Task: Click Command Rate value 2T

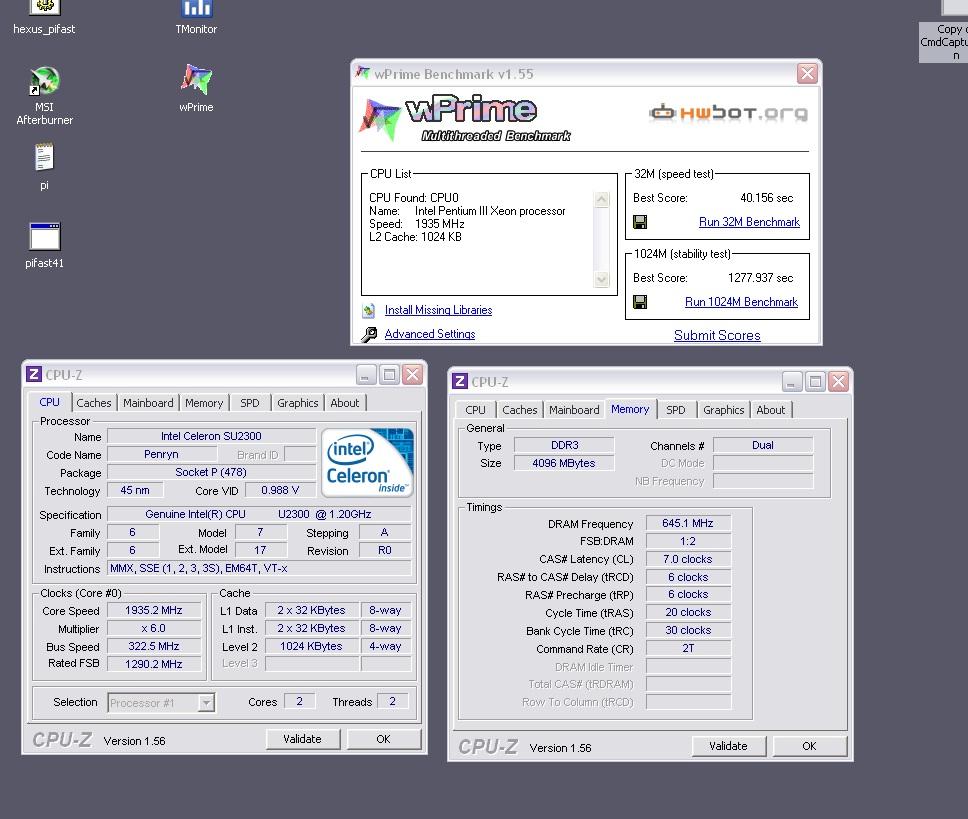Action: (688, 649)
